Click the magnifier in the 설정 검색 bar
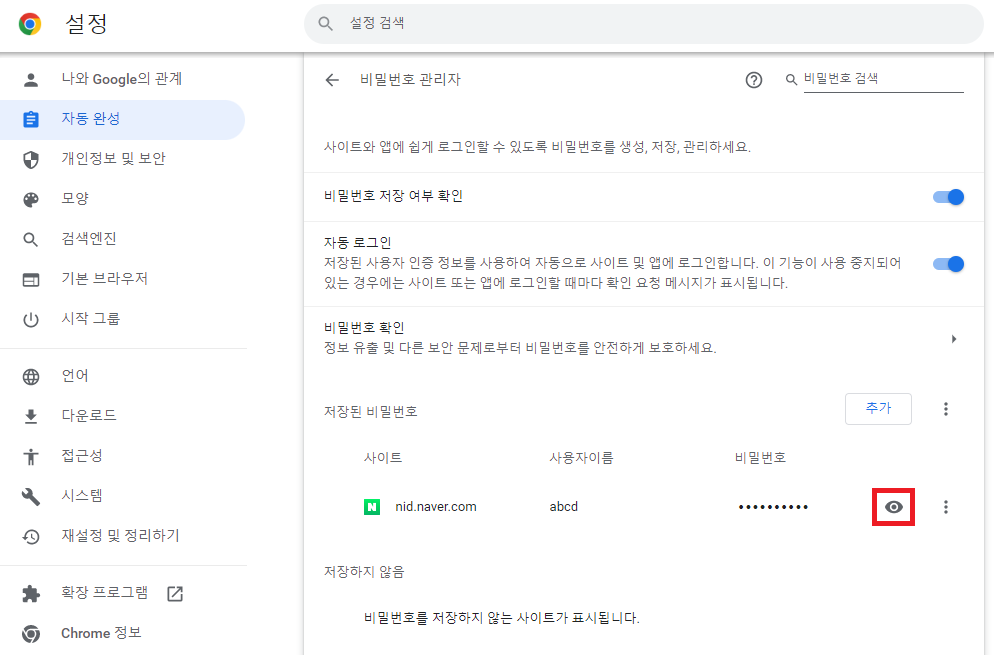994x655 pixels. [x=325, y=24]
